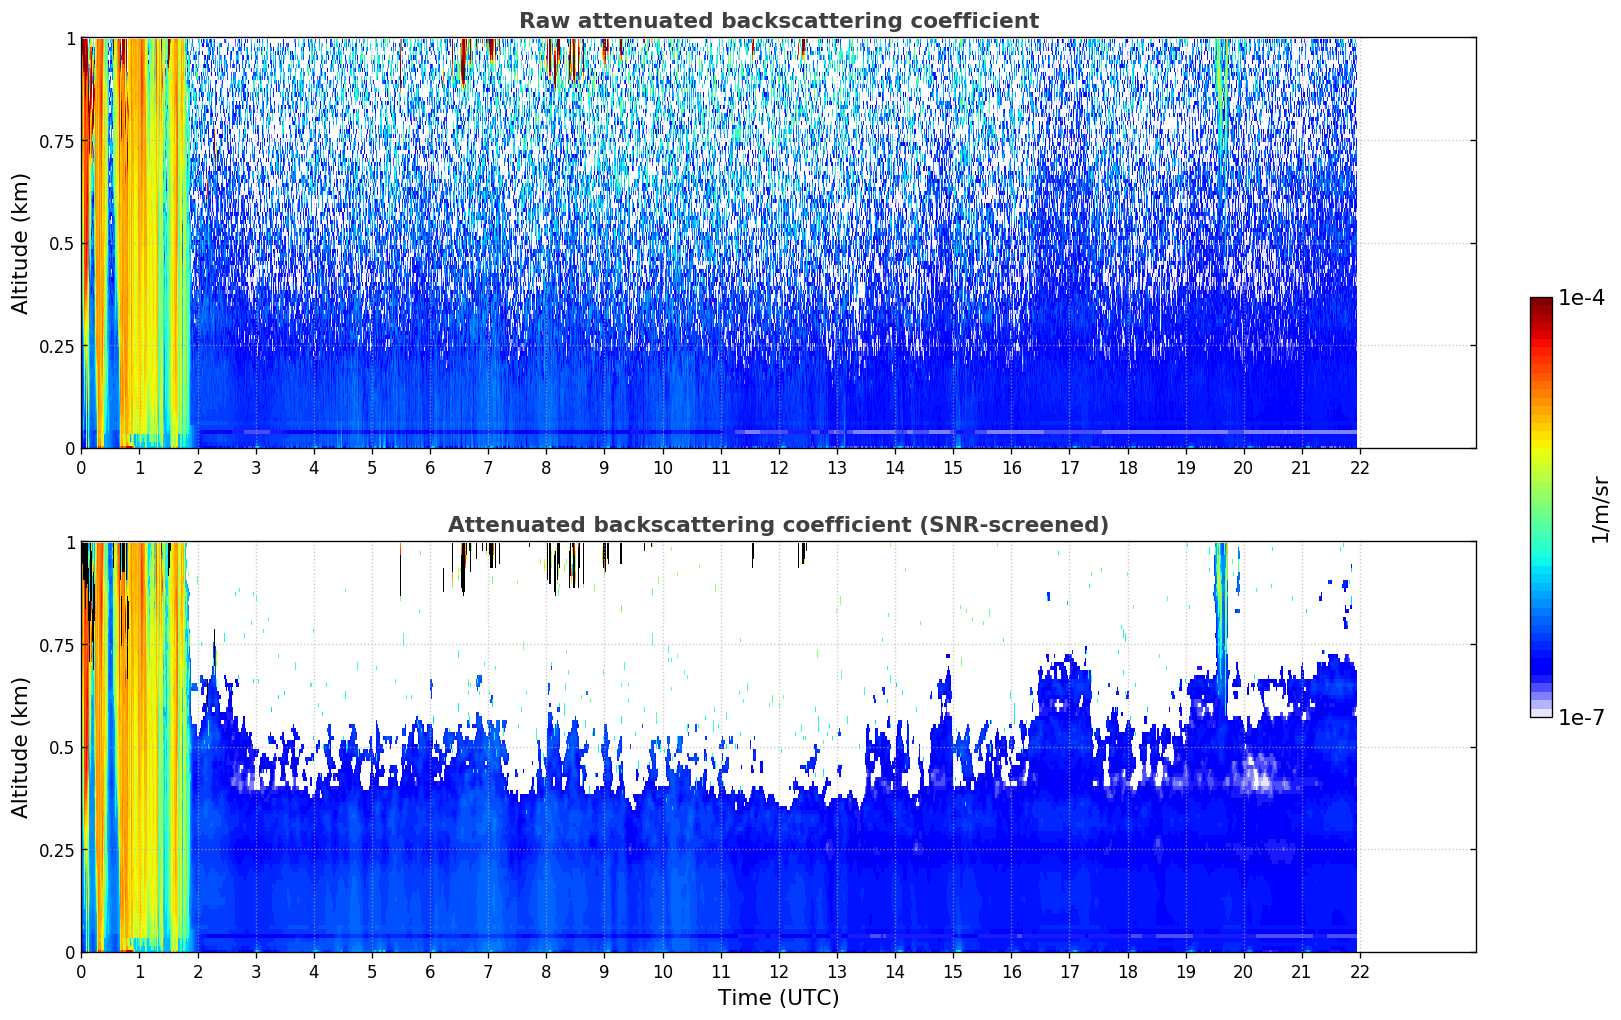Click the color scale bar
Image resolution: width=1621 pixels, height=1020 pixels.
click(x=1541, y=507)
